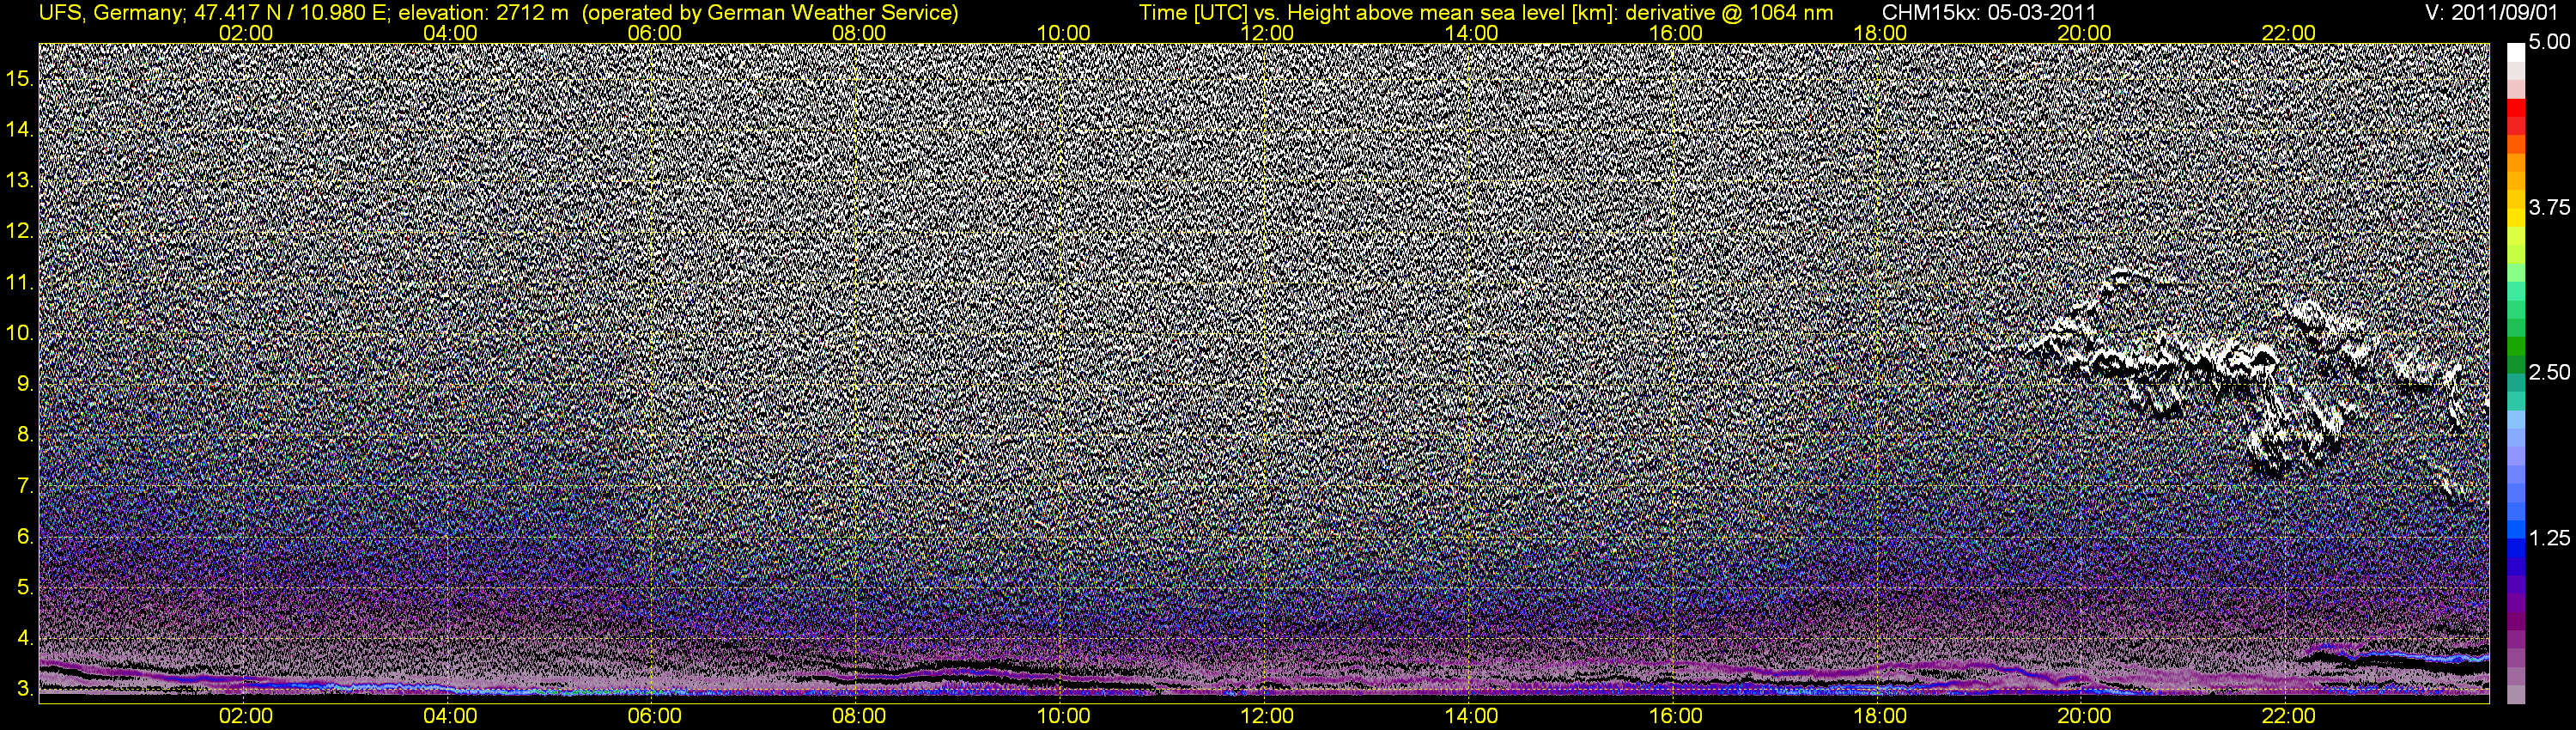This screenshot has width=2576, height=730.
Task: Click the '10.' height axis label
Action: pos(20,333)
